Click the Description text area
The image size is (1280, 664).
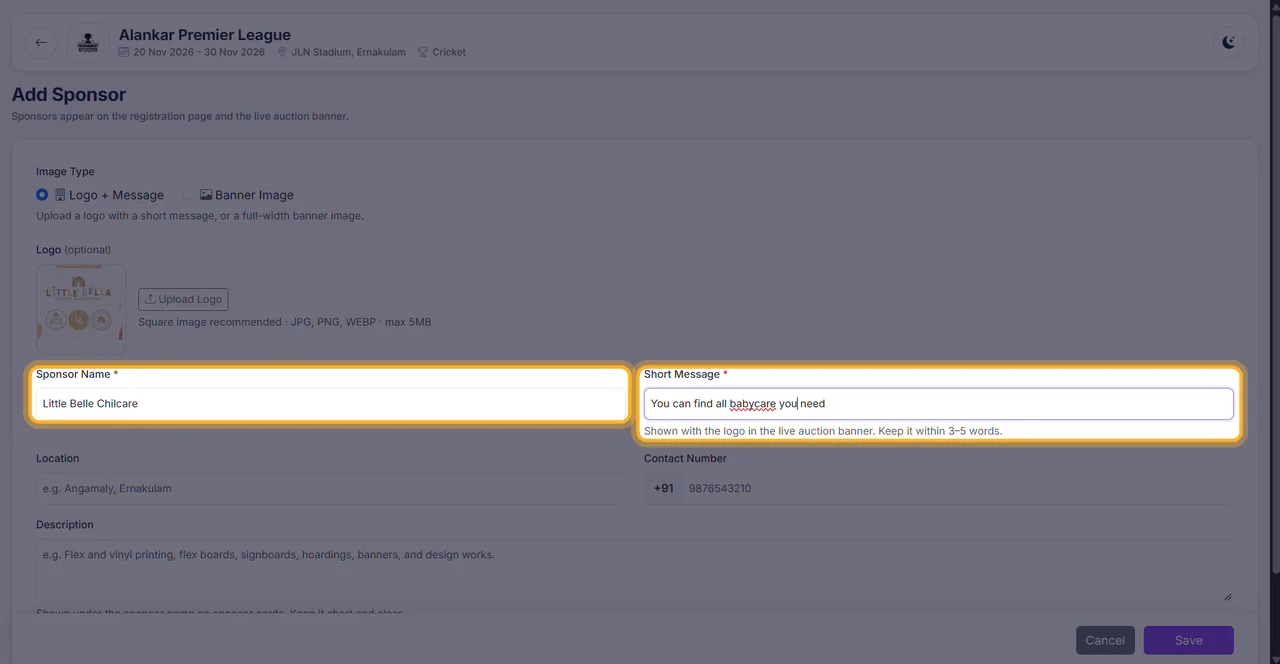(x=635, y=571)
